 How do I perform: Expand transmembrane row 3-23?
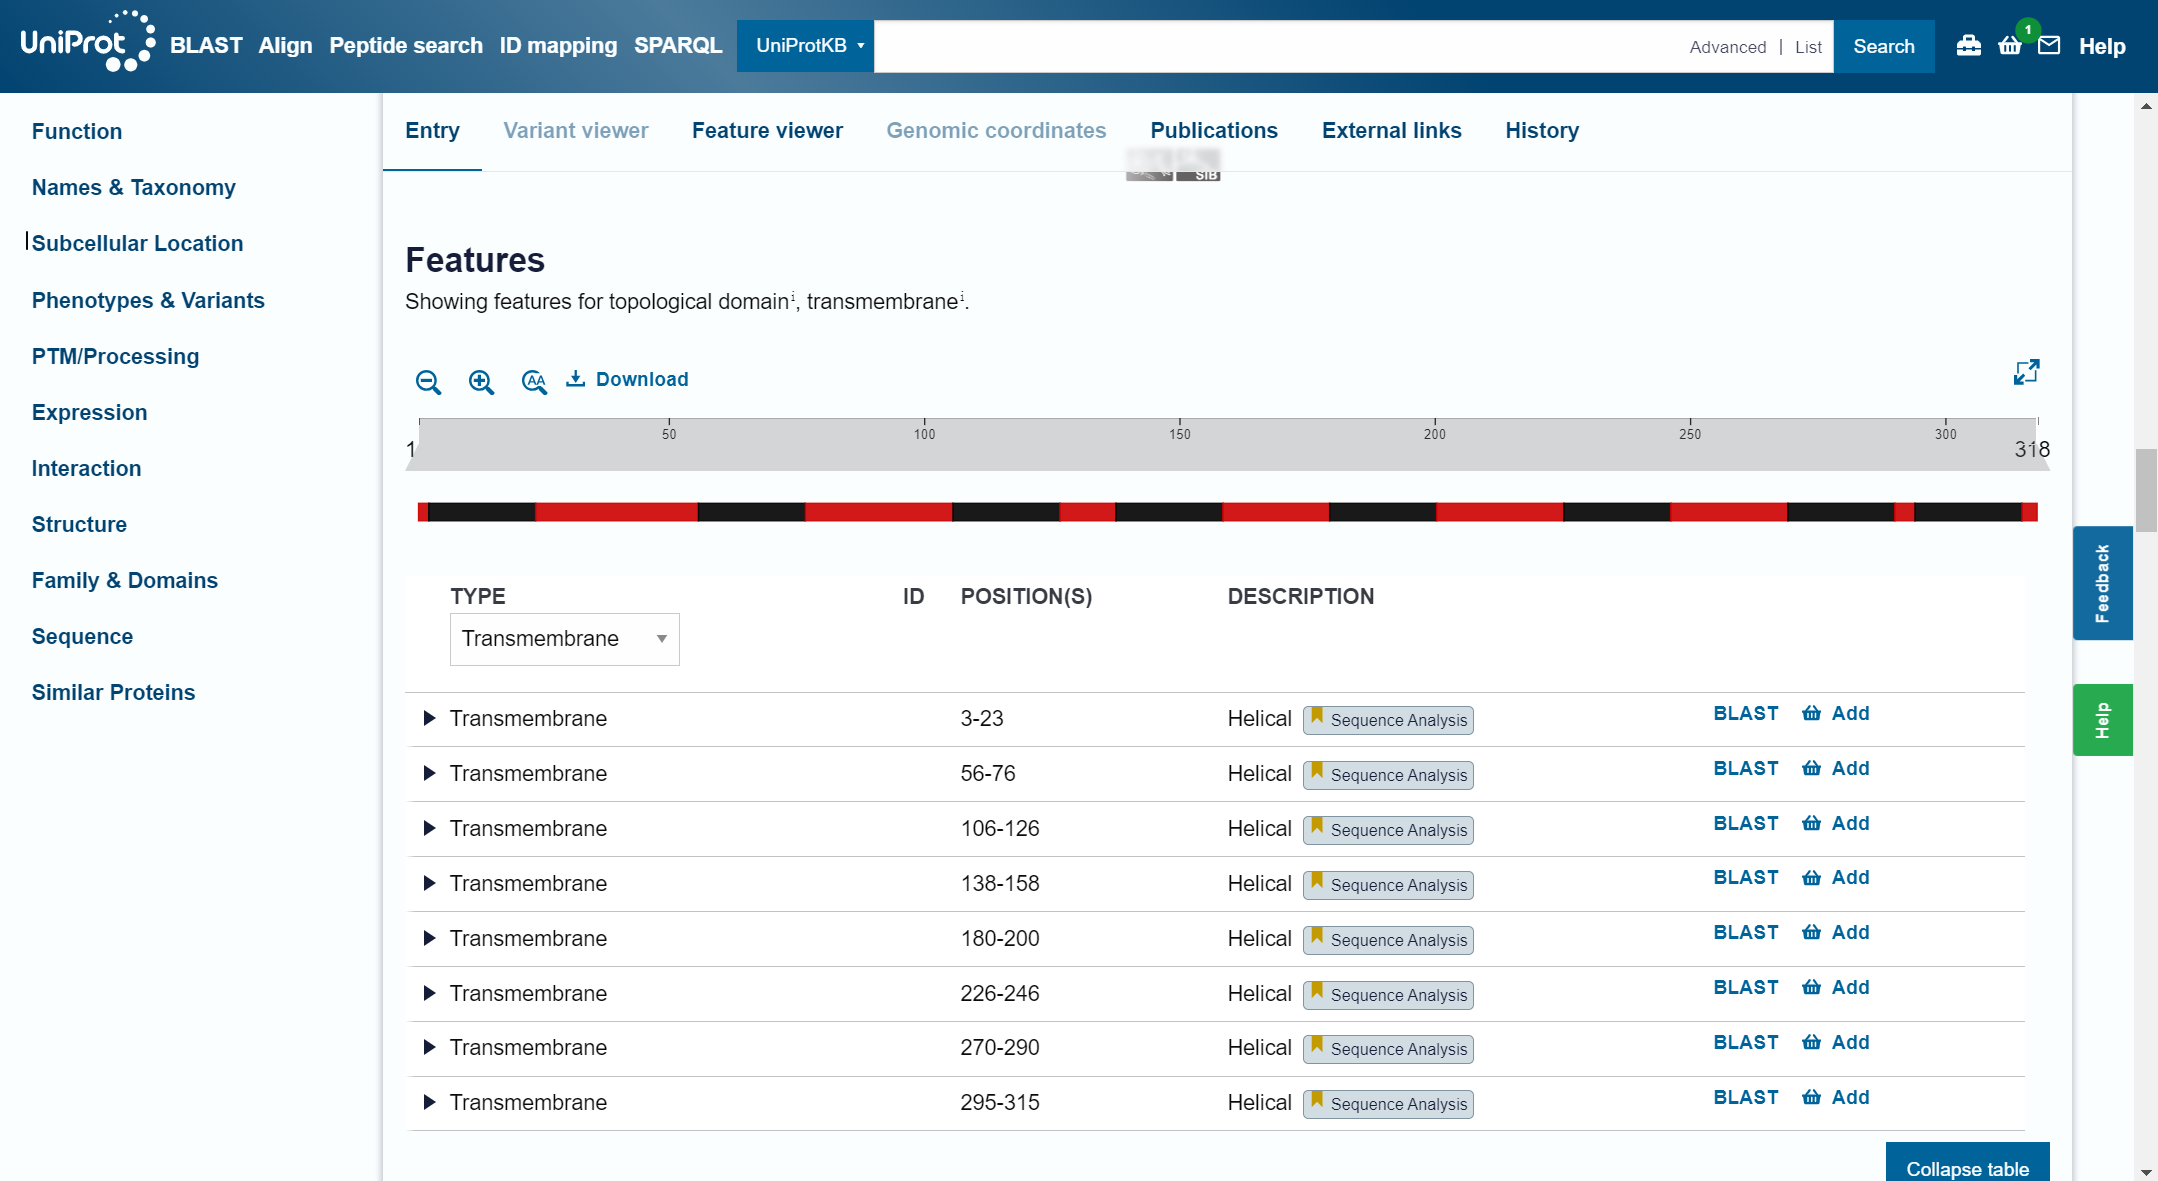[429, 718]
